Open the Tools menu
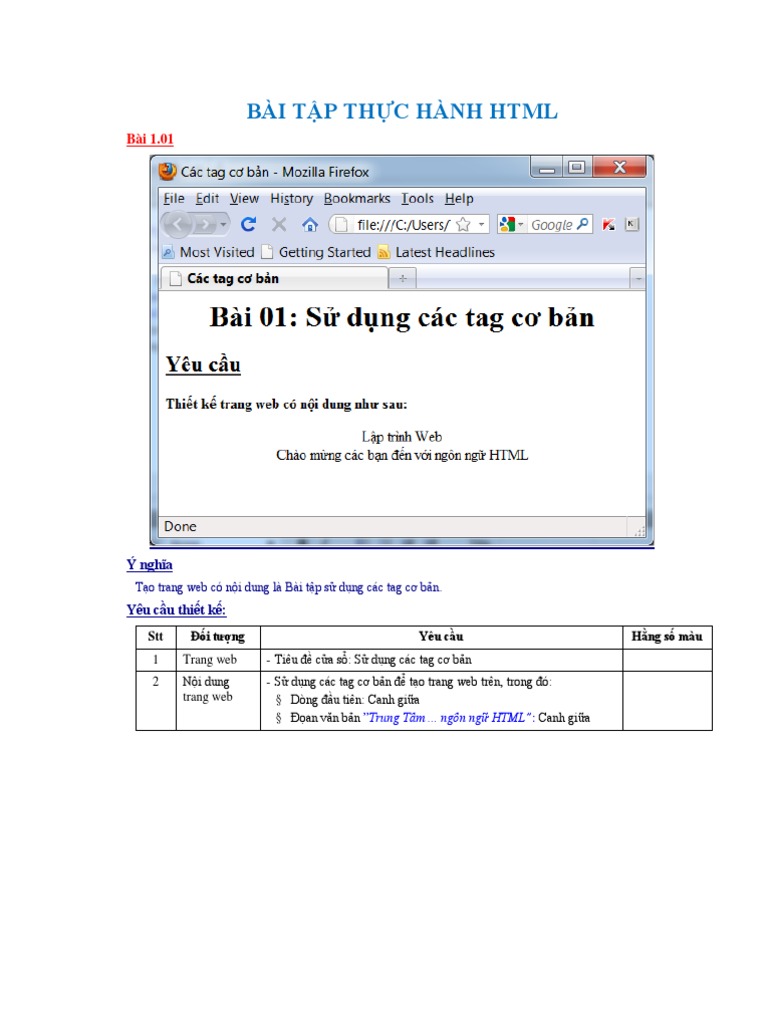The width and height of the screenshot is (768, 1024). pyautogui.click(x=417, y=199)
